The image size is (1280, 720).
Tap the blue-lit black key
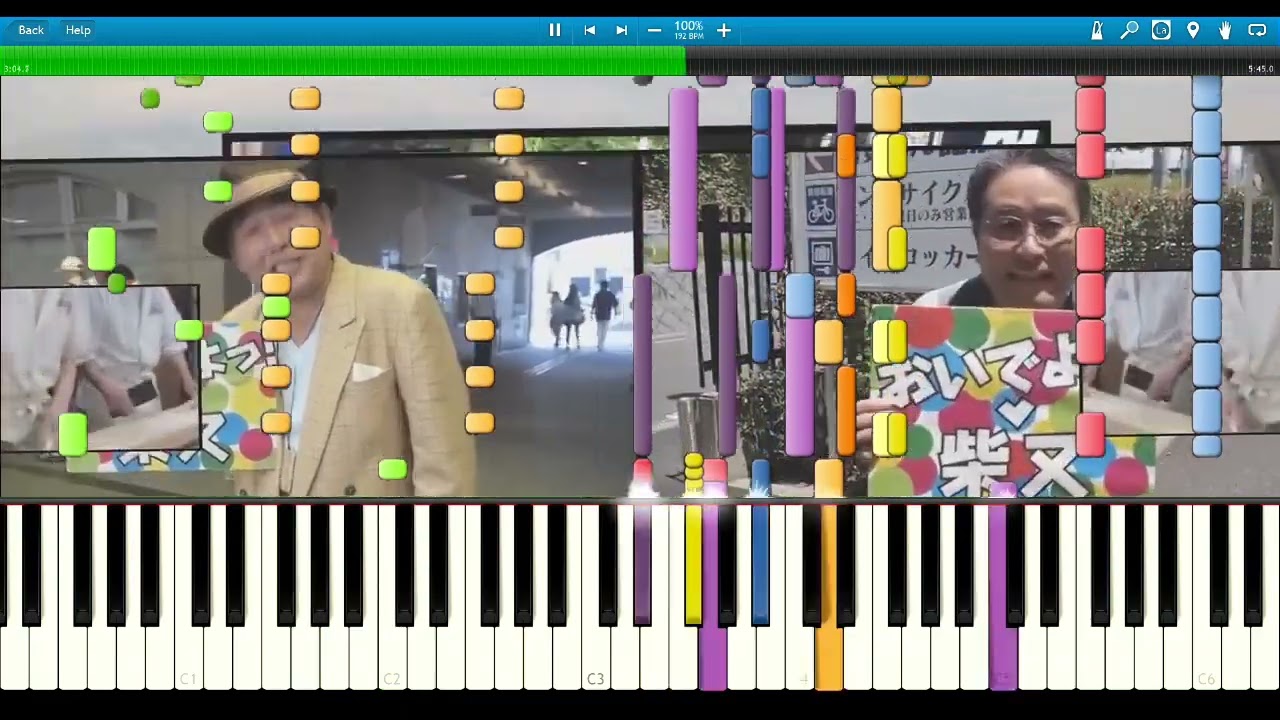761,565
